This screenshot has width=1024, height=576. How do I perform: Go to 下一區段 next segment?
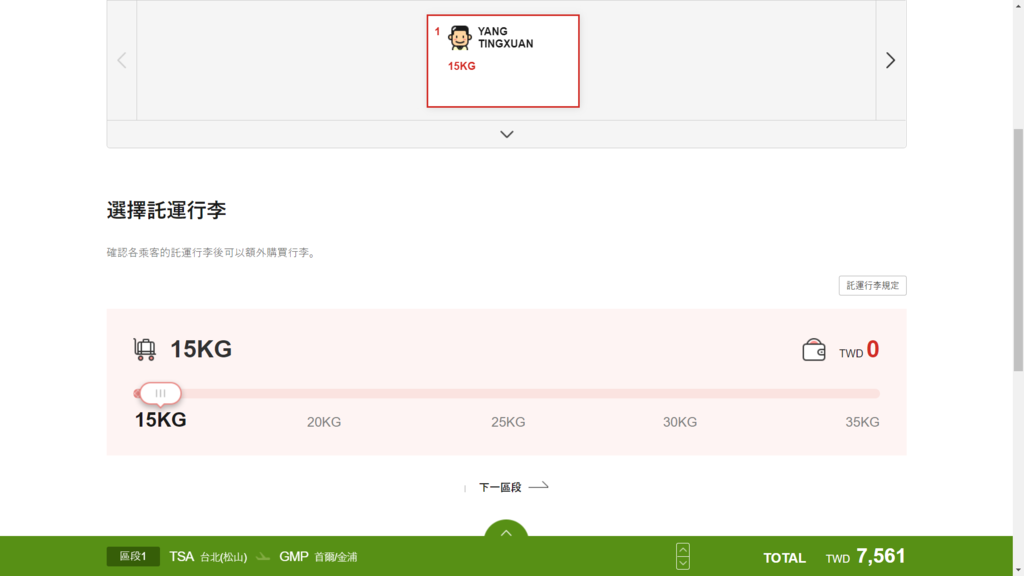[x=513, y=487]
